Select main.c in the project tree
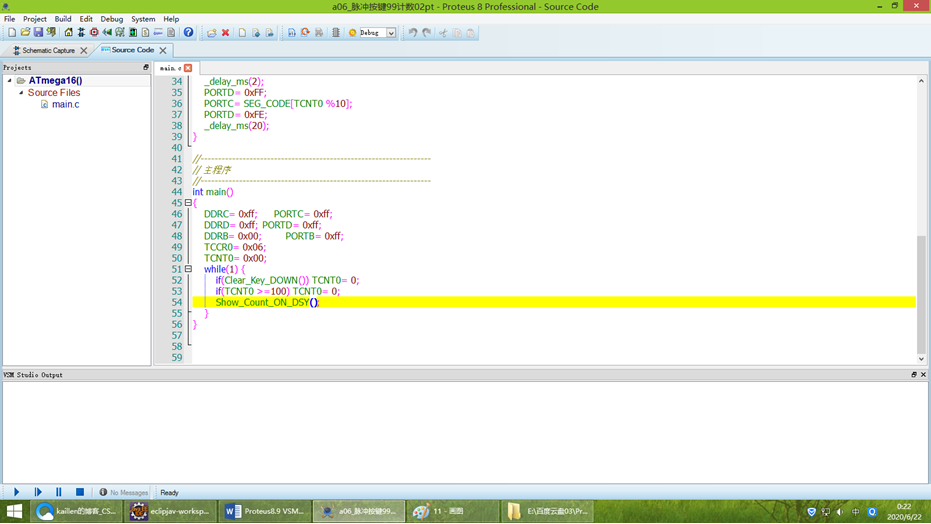The height and width of the screenshot is (524, 931). [65, 104]
